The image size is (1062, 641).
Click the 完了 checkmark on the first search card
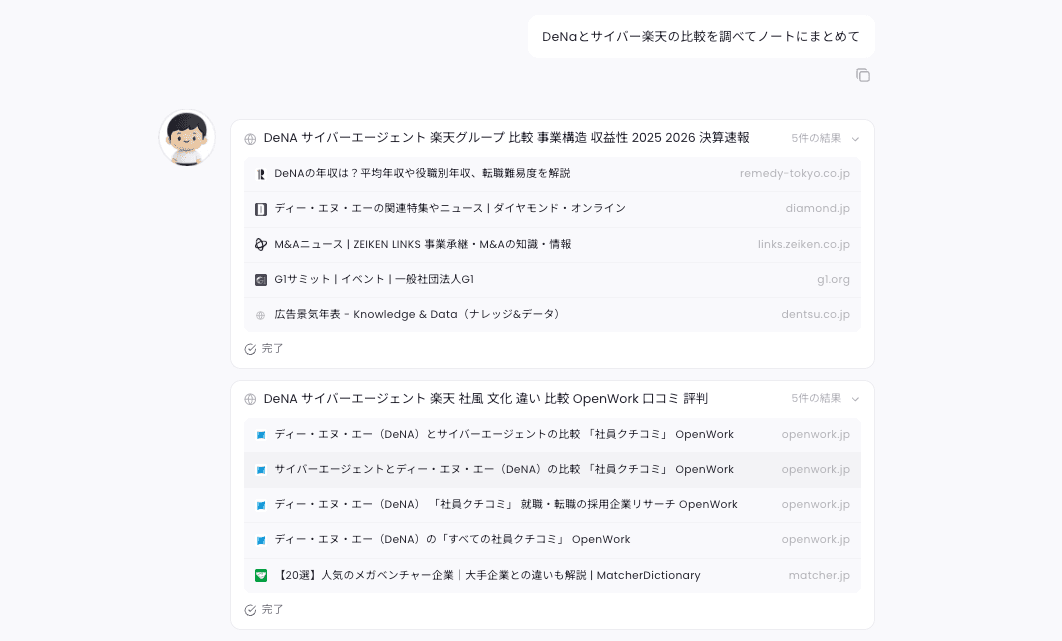250,349
